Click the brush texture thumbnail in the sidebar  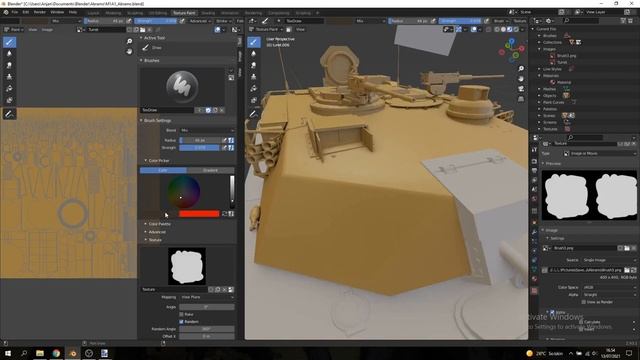point(187,266)
